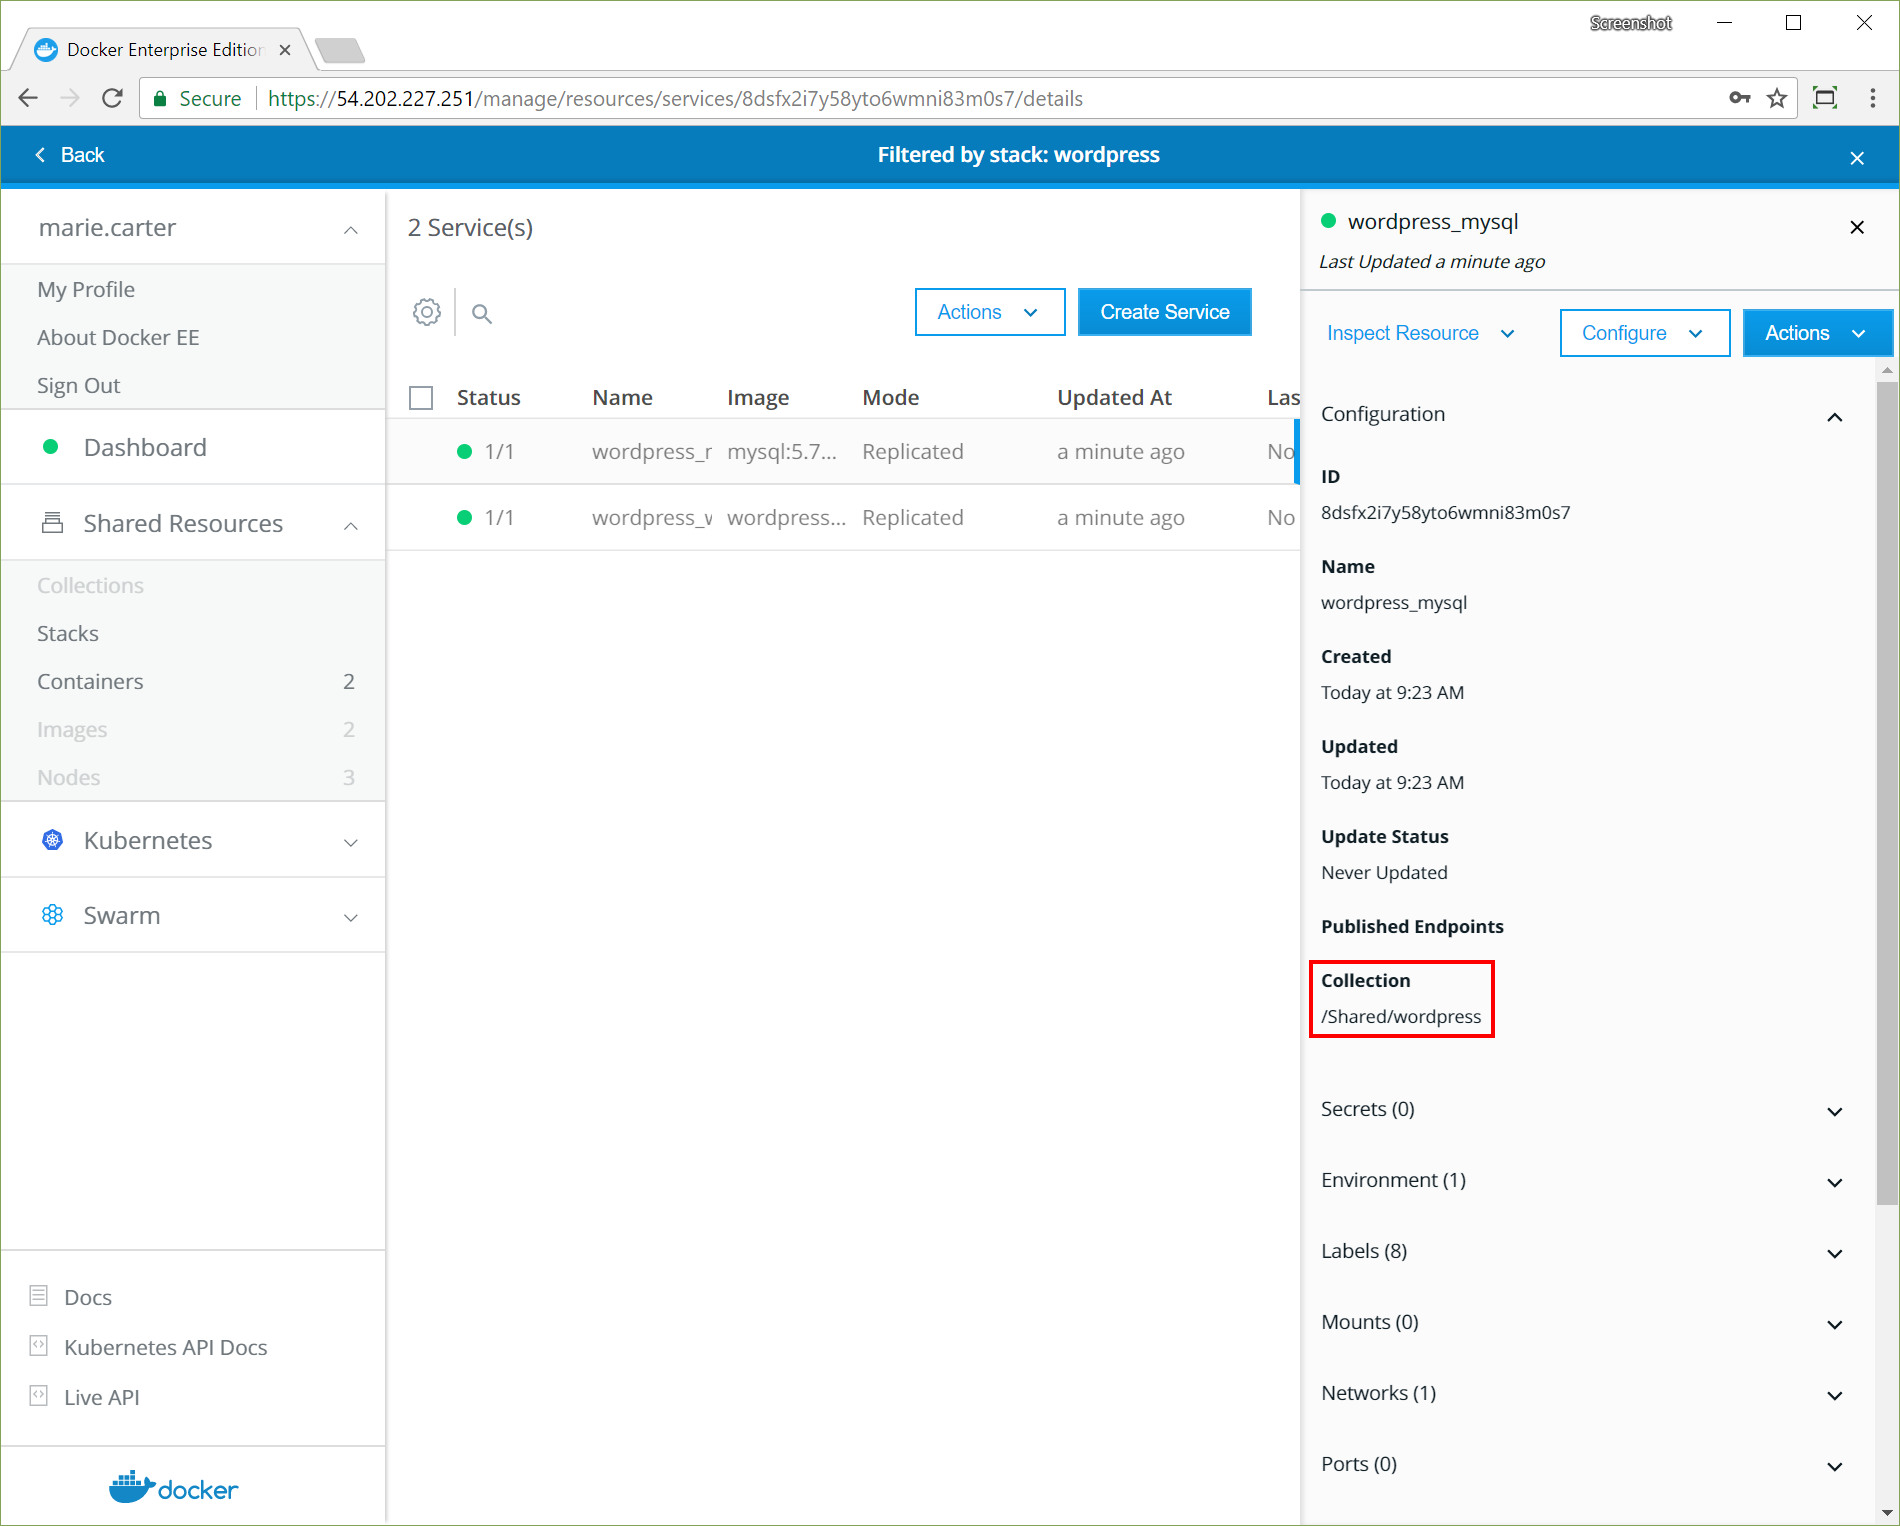Click the Kubernetes wheel icon in sidebar
Image resolution: width=1900 pixels, height=1526 pixels.
click(53, 840)
